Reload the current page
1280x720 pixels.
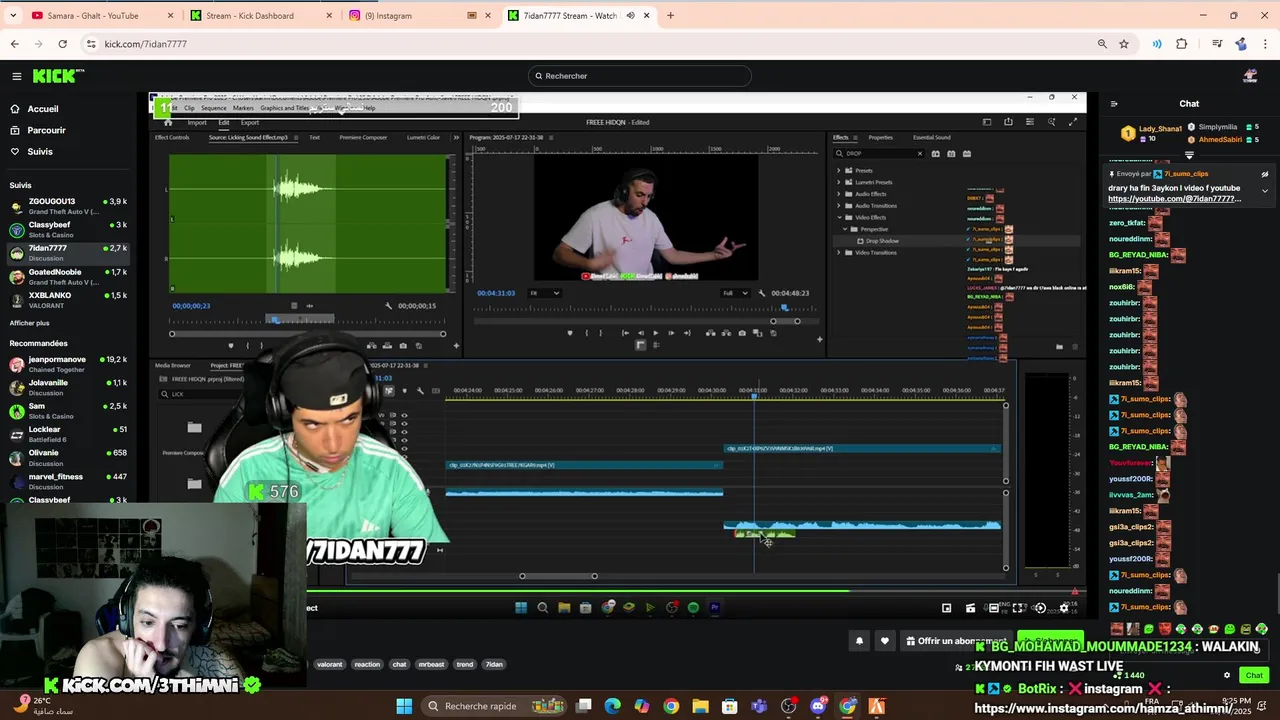click(62, 44)
